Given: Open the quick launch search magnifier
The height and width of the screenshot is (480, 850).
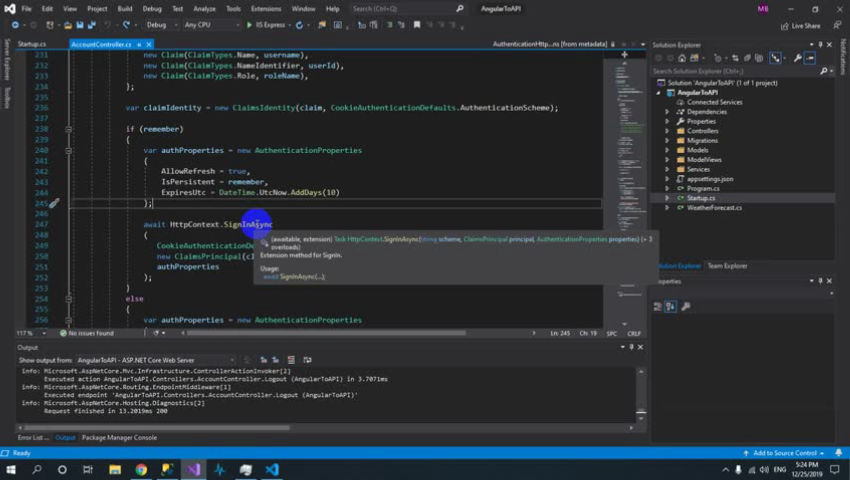Looking at the screenshot, I should click(x=460, y=9).
